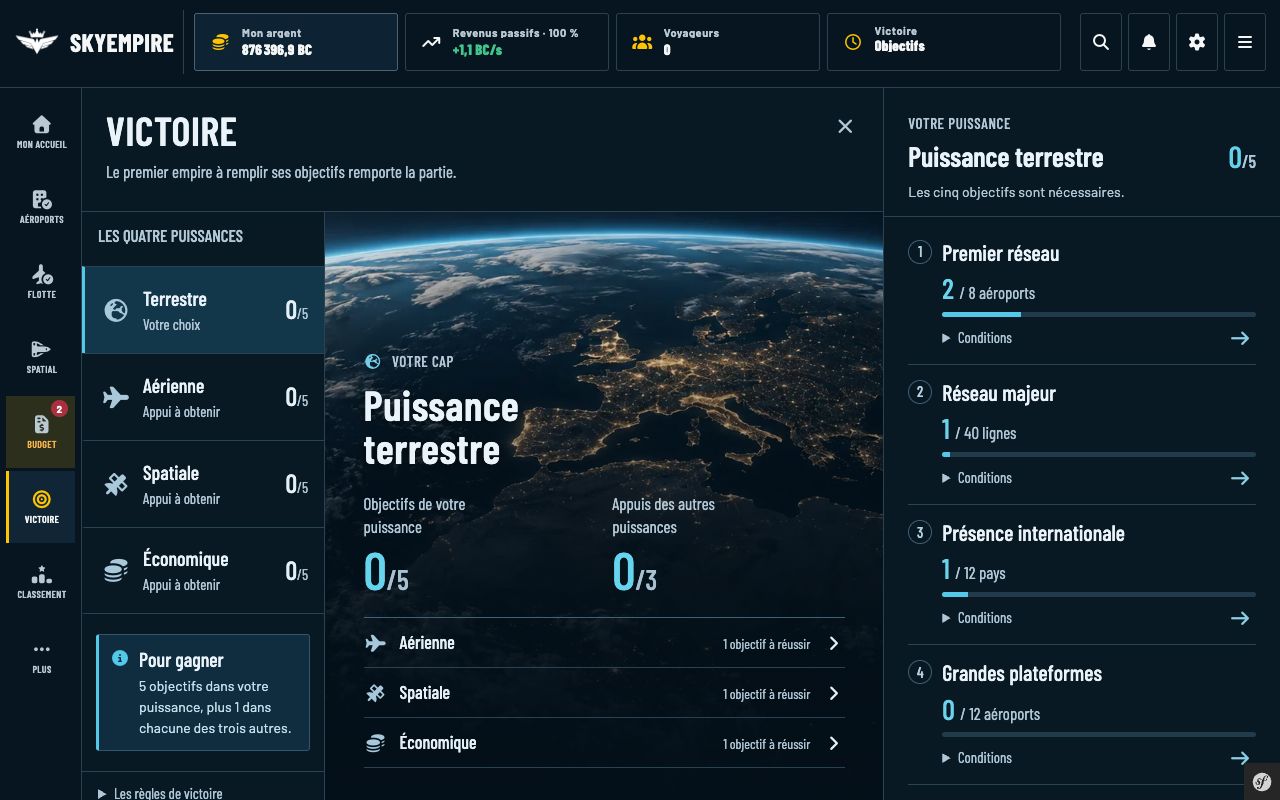Expand Conditions under Réseau majeur
The width and height of the screenshot is (1280, 800).
(x=977, y=478)
